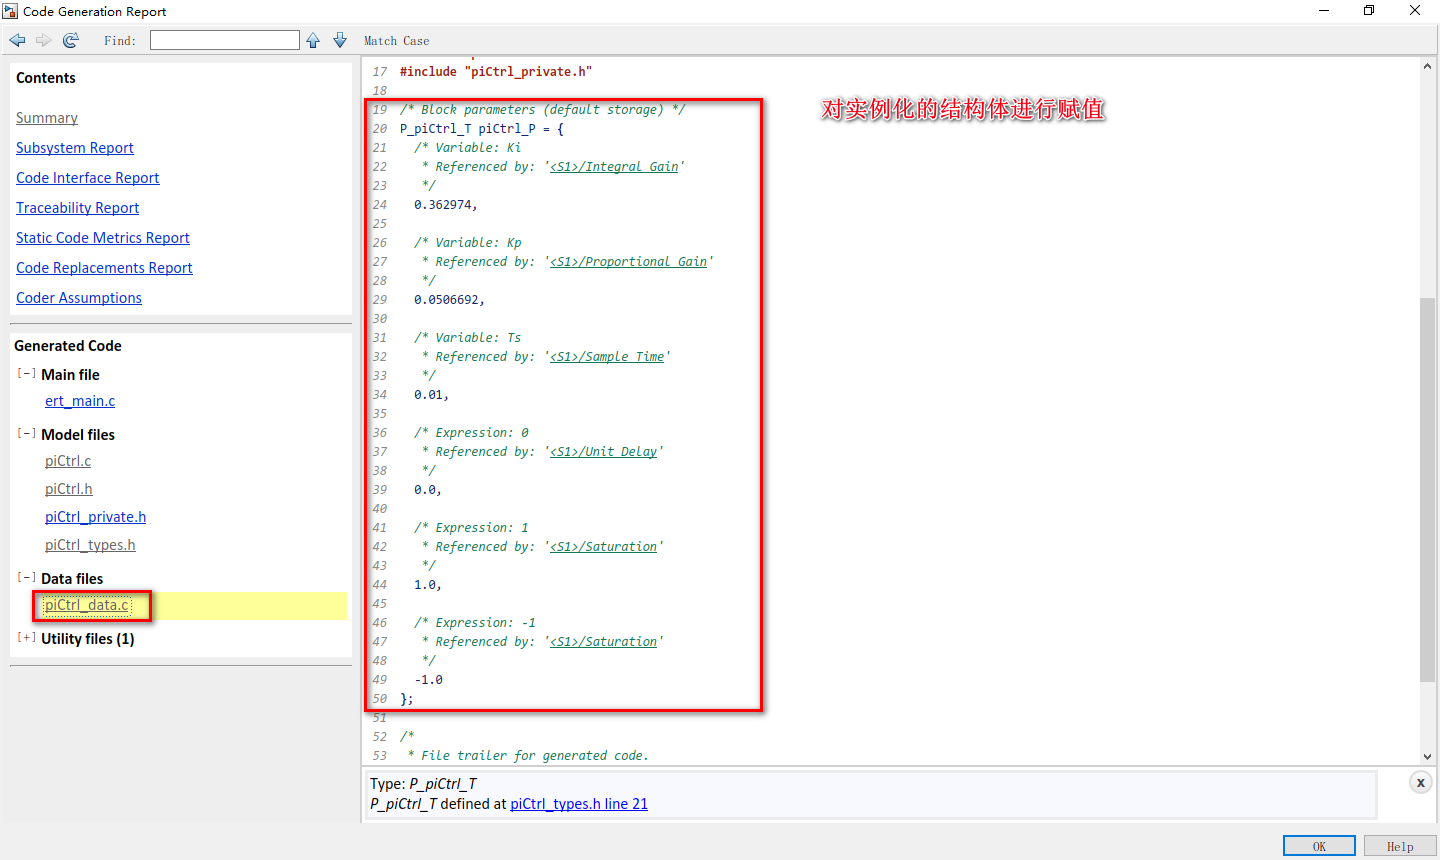Screen dimensions: 1440x860
Task: Open ert_main.c from Main file
Action: pos(80,400)
